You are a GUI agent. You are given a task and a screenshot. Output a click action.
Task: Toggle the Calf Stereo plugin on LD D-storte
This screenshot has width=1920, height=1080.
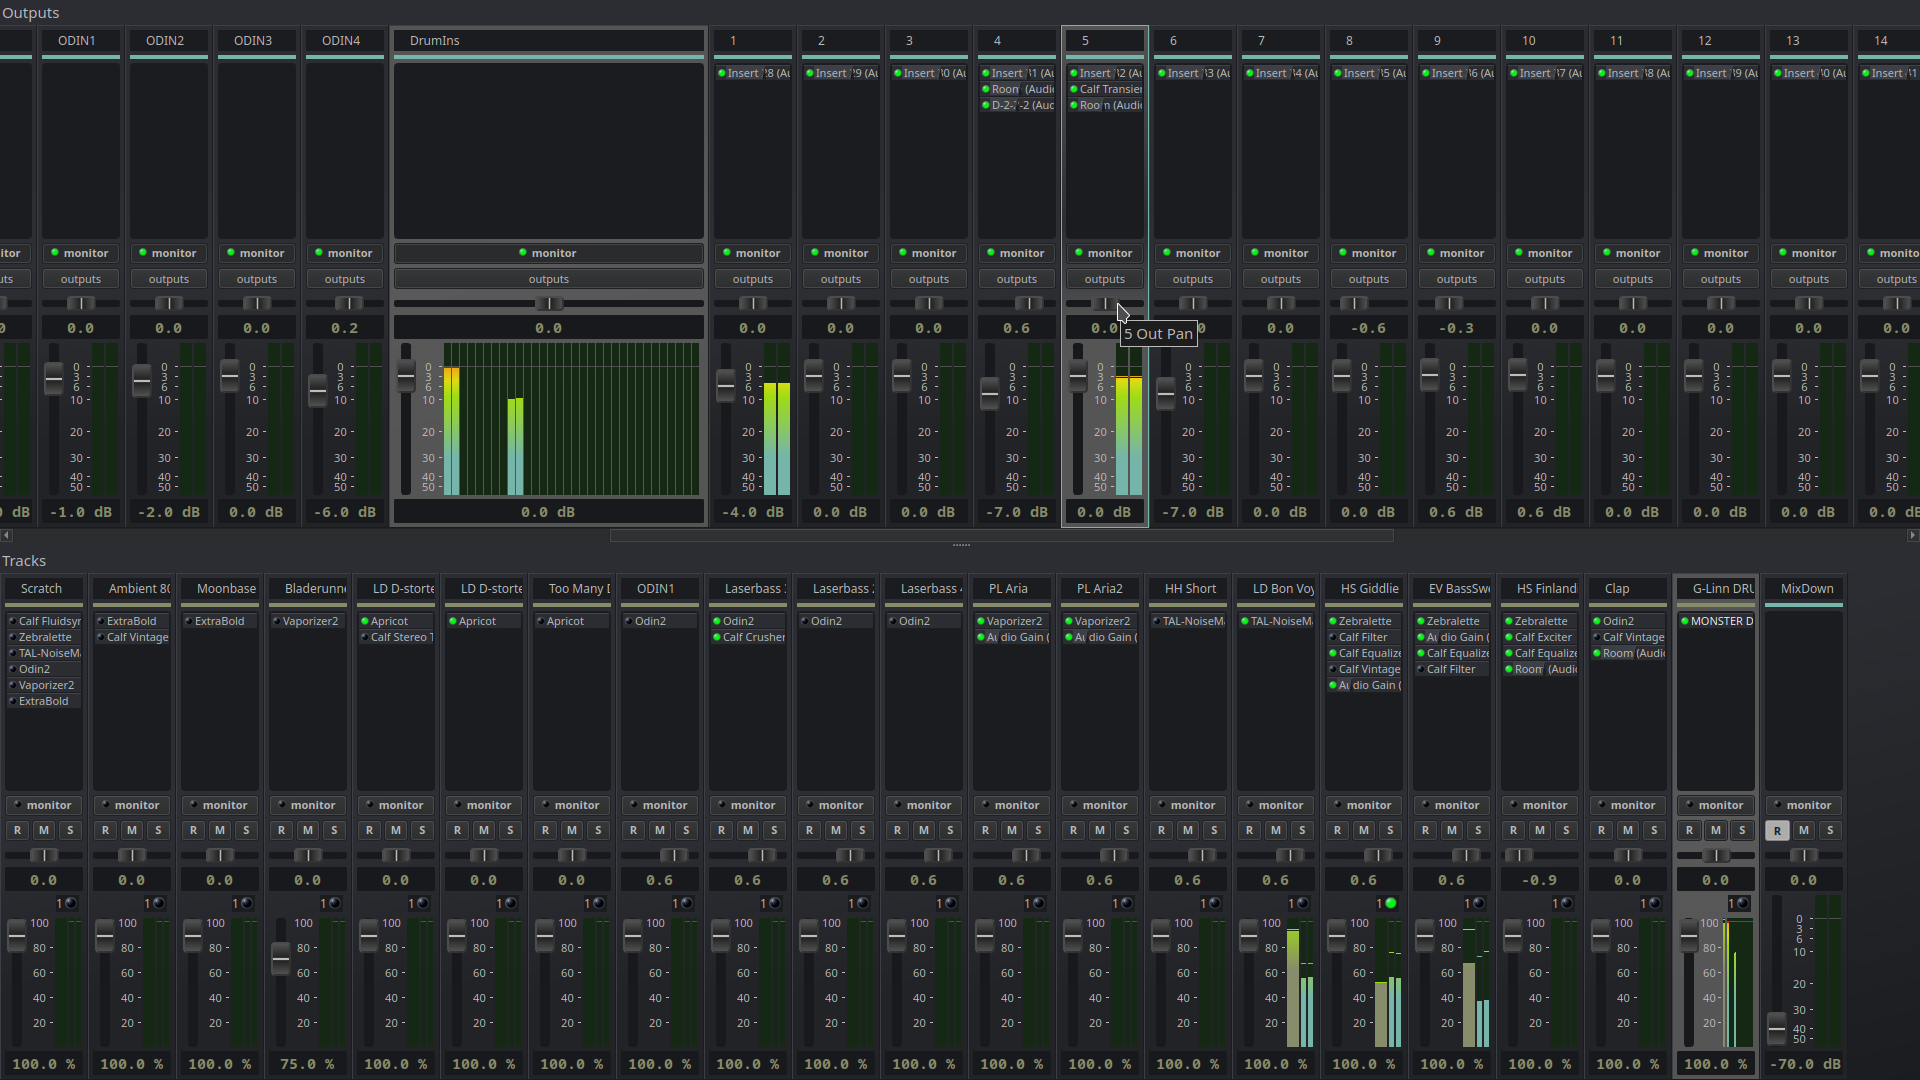pos(365,637)
